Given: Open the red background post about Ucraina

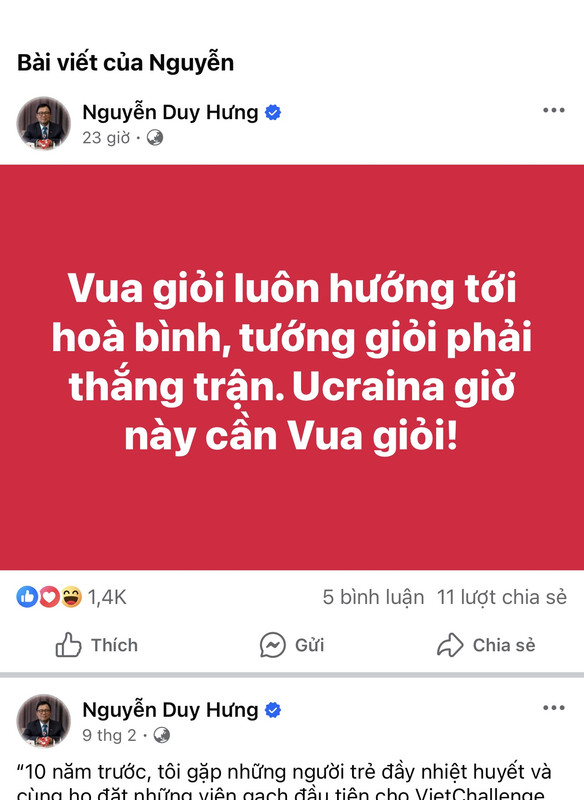Looking at the screenshot, I should [292, 367].
